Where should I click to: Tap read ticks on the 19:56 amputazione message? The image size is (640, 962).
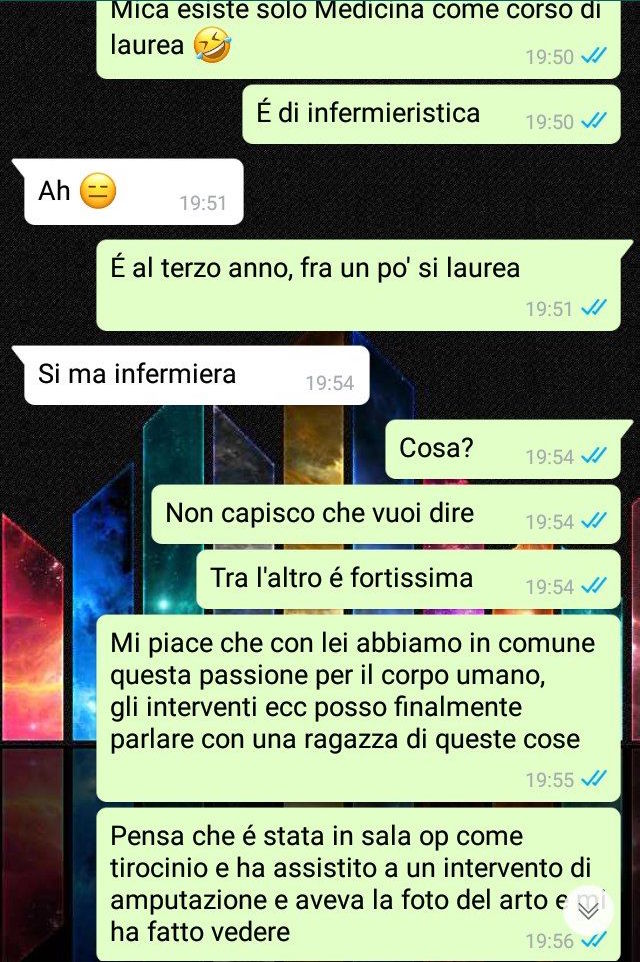pos(593,939)
